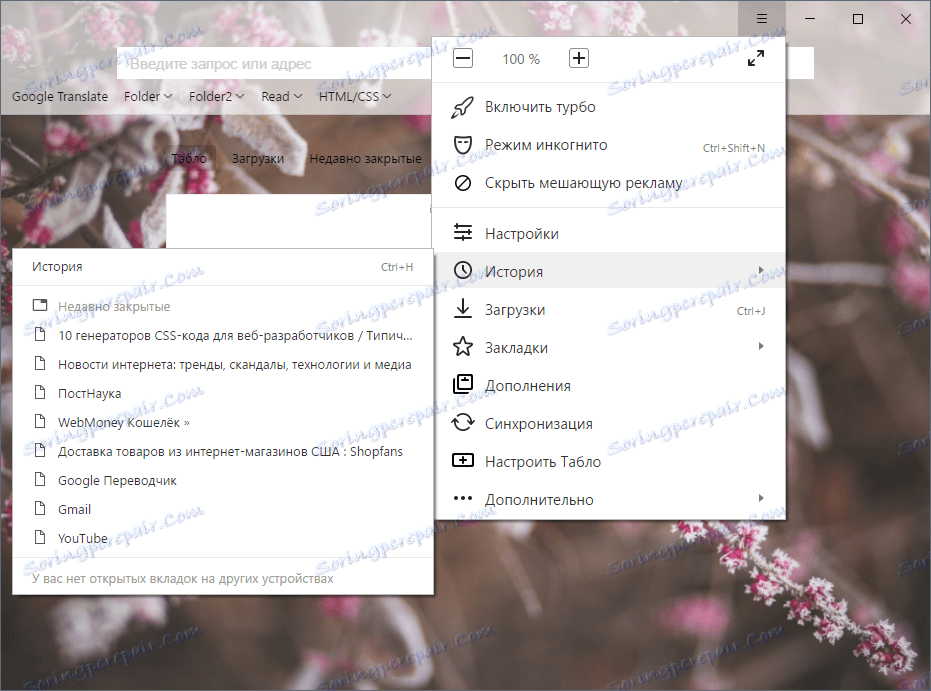Viewport: 931px width, 691px height.
Task: Switch to the Табло tab
Action: [191, 157]
